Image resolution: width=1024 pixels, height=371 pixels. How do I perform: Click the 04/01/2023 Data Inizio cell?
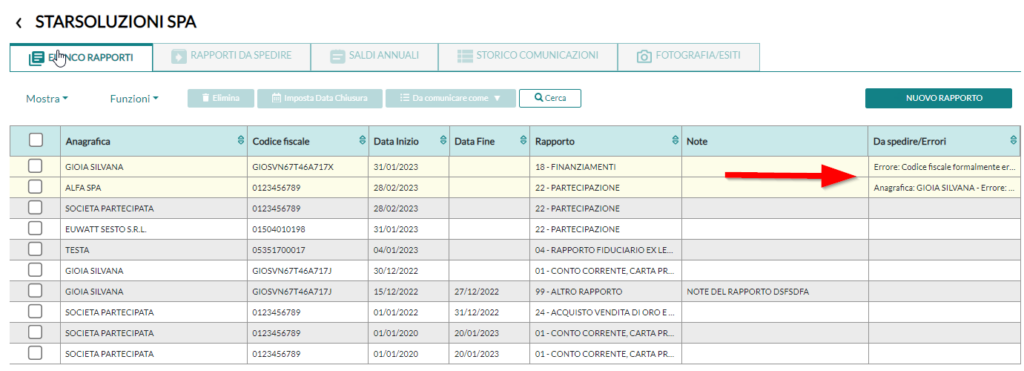(409, 250)
